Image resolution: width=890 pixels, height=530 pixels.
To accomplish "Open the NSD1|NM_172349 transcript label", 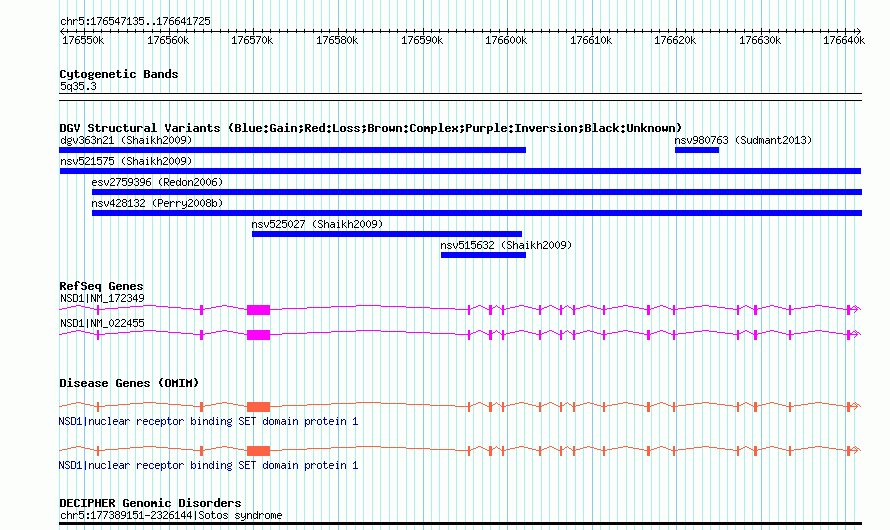I will click(x=102, y=298).
